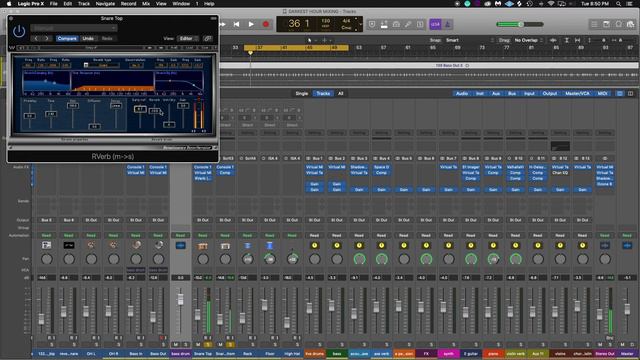Open the Track menu
The height and width of the screenshot is (360, 640).
pyautogui.click(x=84, y=4)
